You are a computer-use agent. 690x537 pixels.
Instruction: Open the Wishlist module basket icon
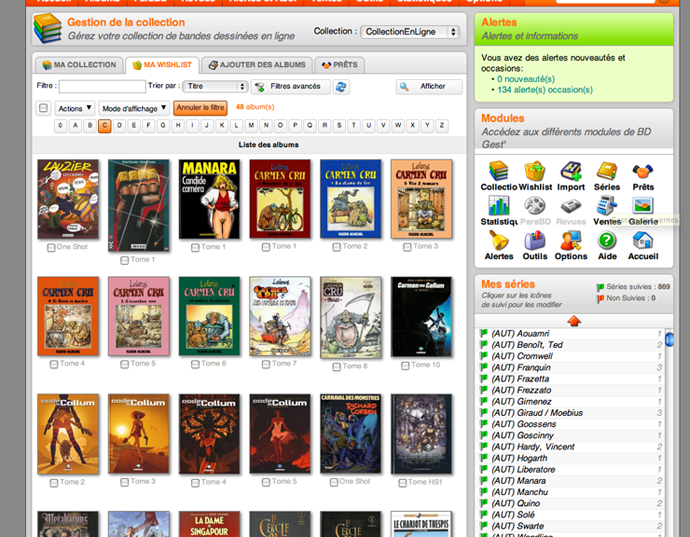[535, 171]
